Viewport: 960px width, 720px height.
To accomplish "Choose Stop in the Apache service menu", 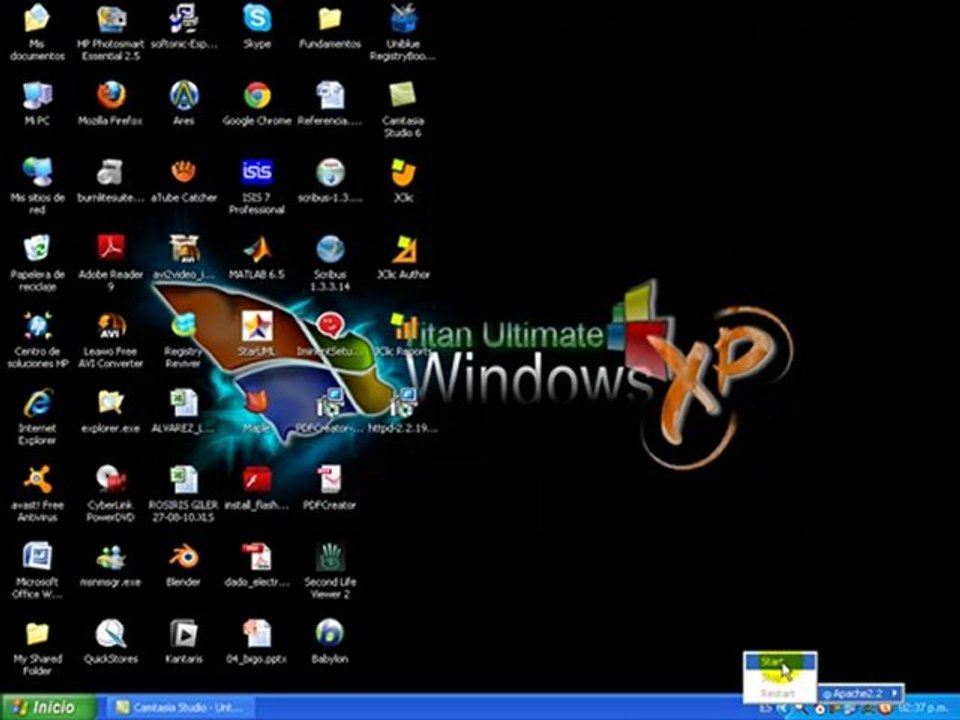I will 780,678.
